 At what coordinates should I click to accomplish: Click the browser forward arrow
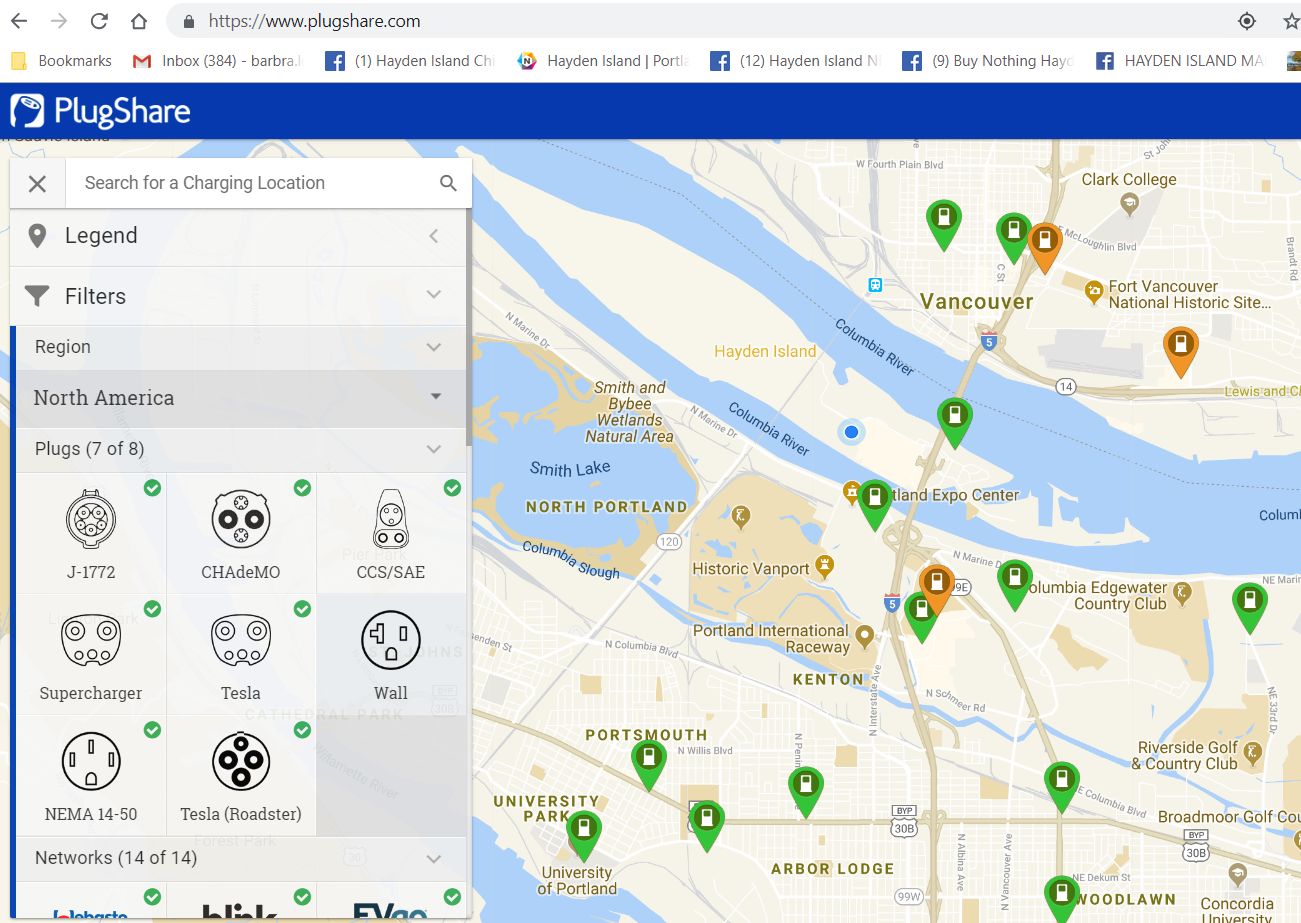pos(59,21)
